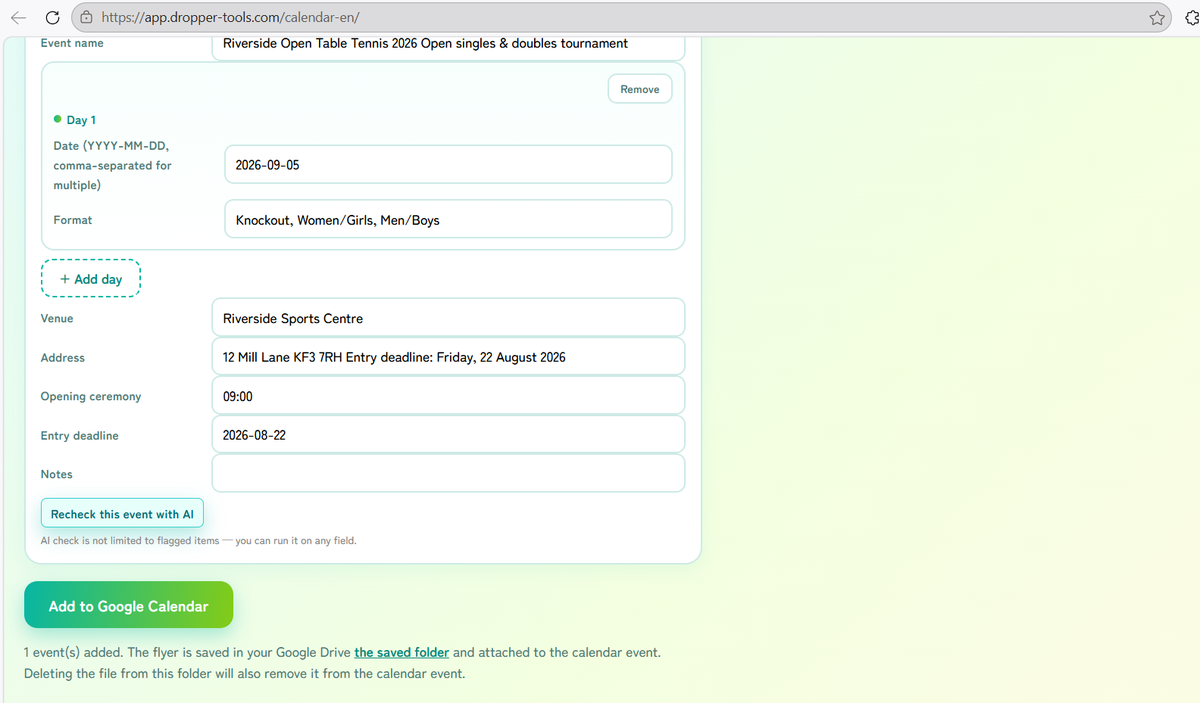Add another day with + Add day
The width and height of the screenshot is (1200, 703).
pos(91,279)
